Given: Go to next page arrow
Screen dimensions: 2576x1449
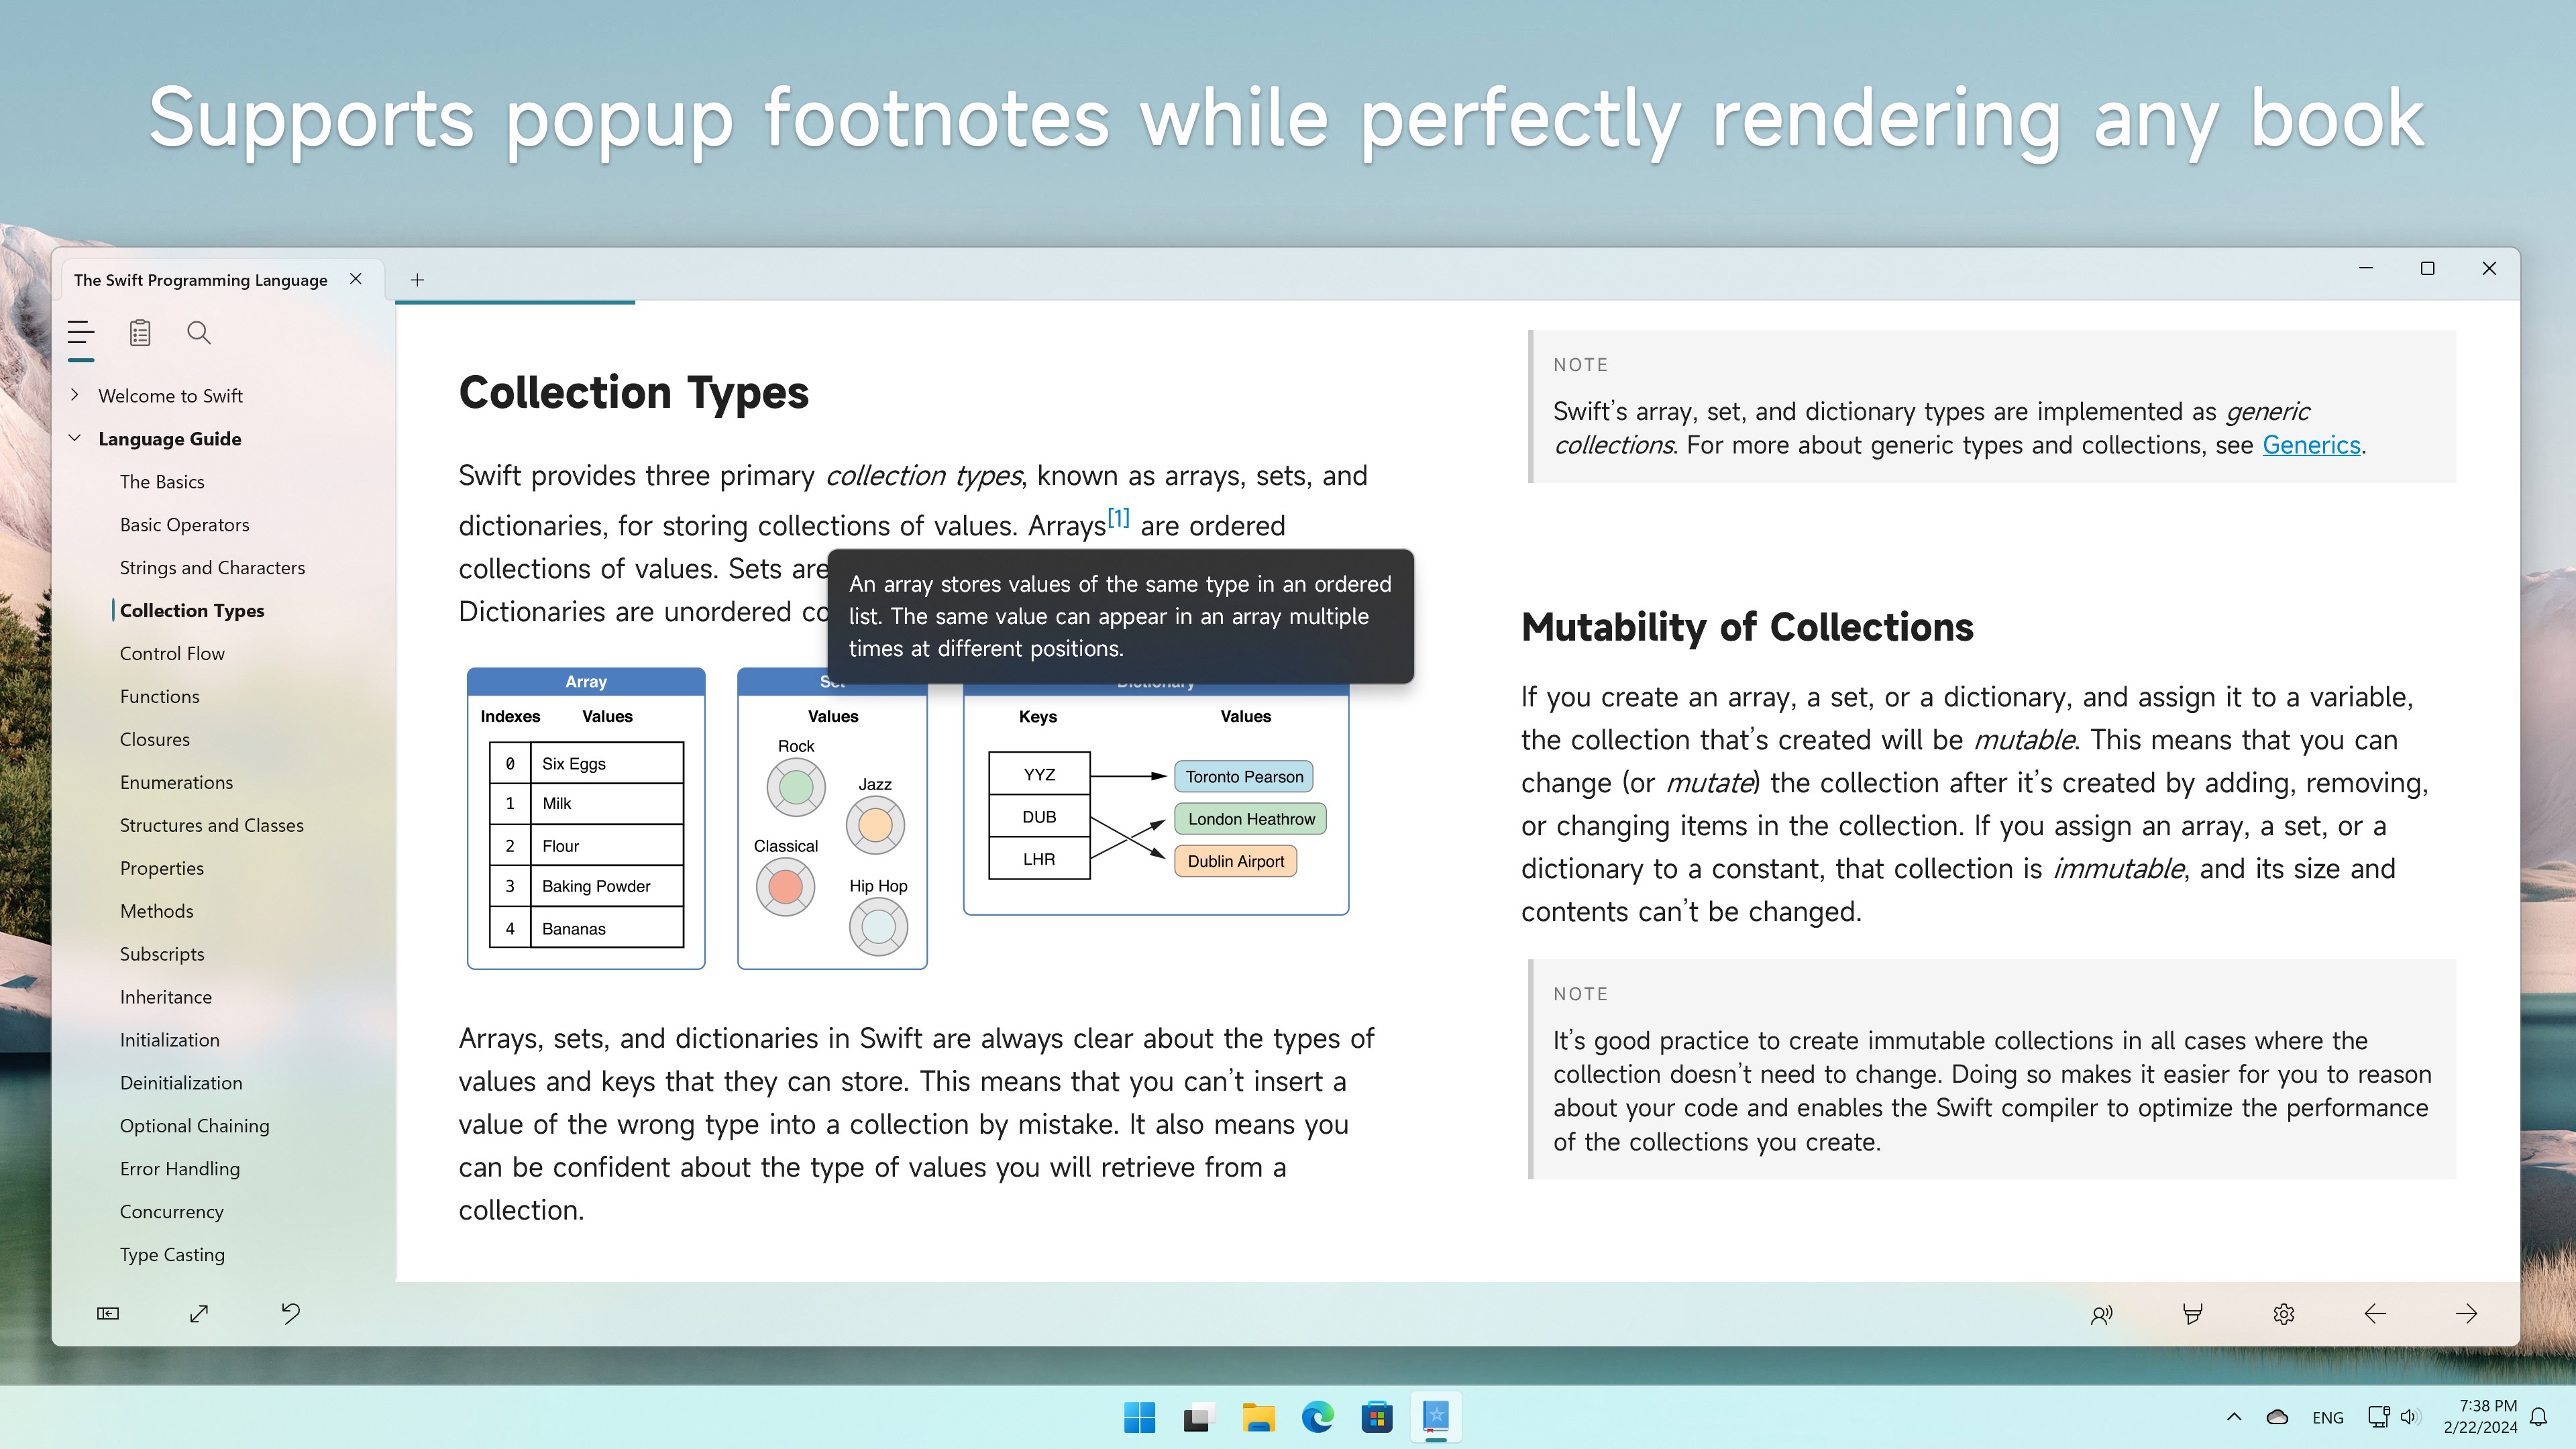Looking at the screenshot, I should pos(2466,1314).
